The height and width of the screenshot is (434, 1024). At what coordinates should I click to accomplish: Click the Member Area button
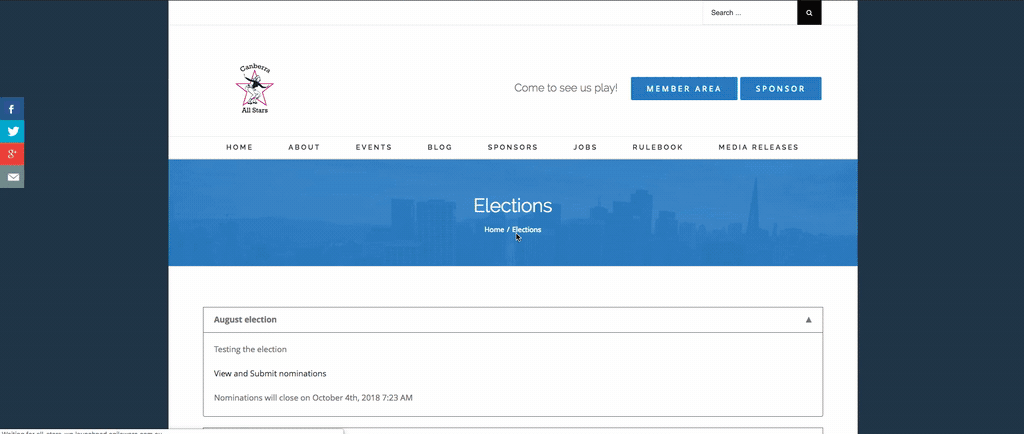tap(683, 89)
